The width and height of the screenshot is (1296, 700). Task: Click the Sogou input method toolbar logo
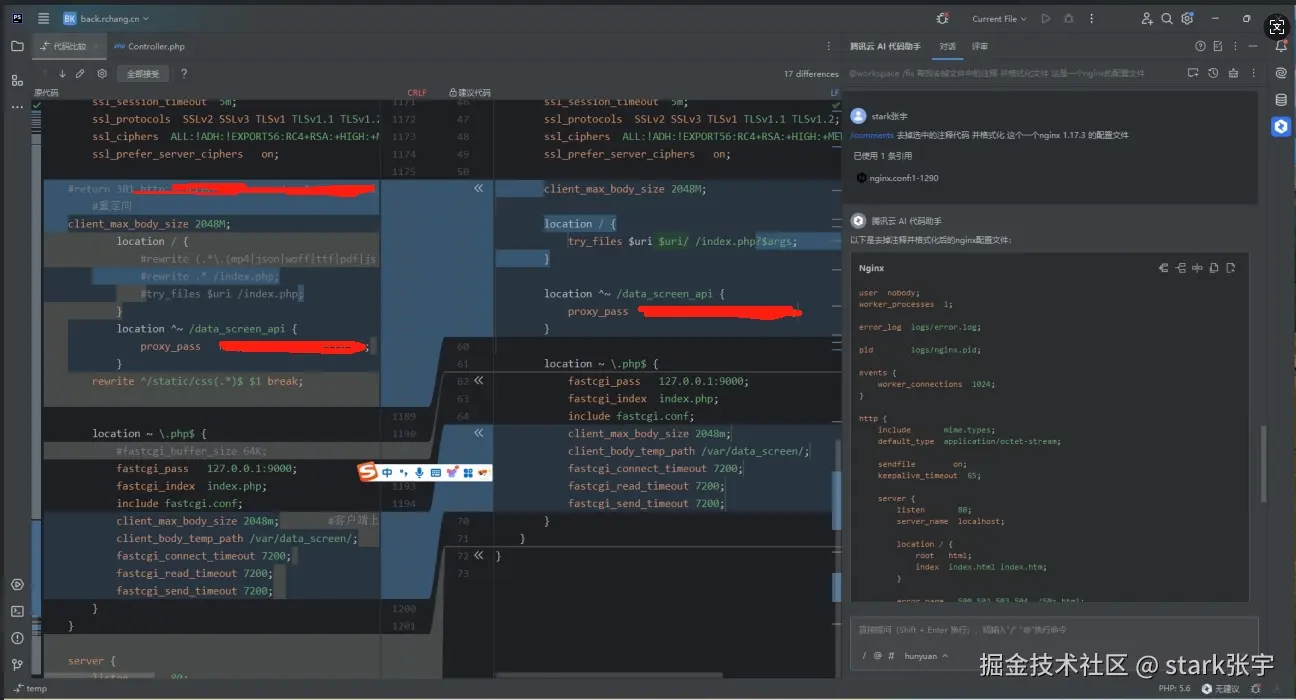click(368, 471)
